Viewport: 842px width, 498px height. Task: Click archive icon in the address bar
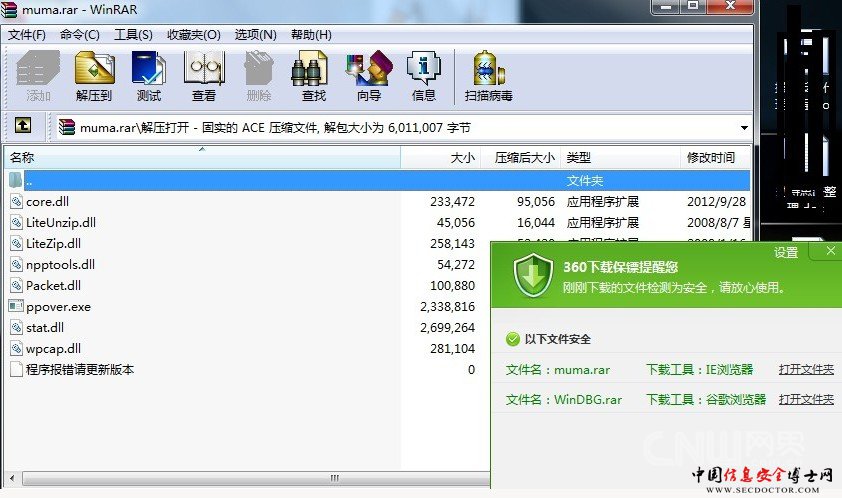67,127
